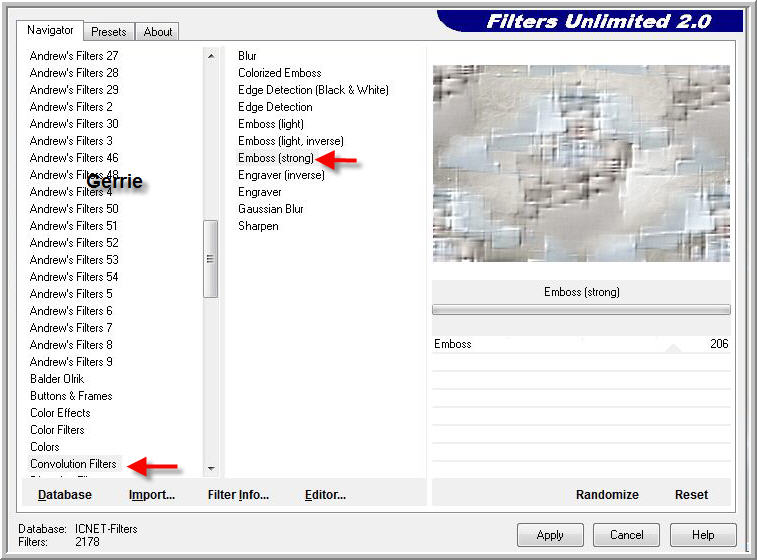The height and width of the screenshot is (560, 757).
Task: Randomize the filter settings
Action: click(x=607, y=495)
